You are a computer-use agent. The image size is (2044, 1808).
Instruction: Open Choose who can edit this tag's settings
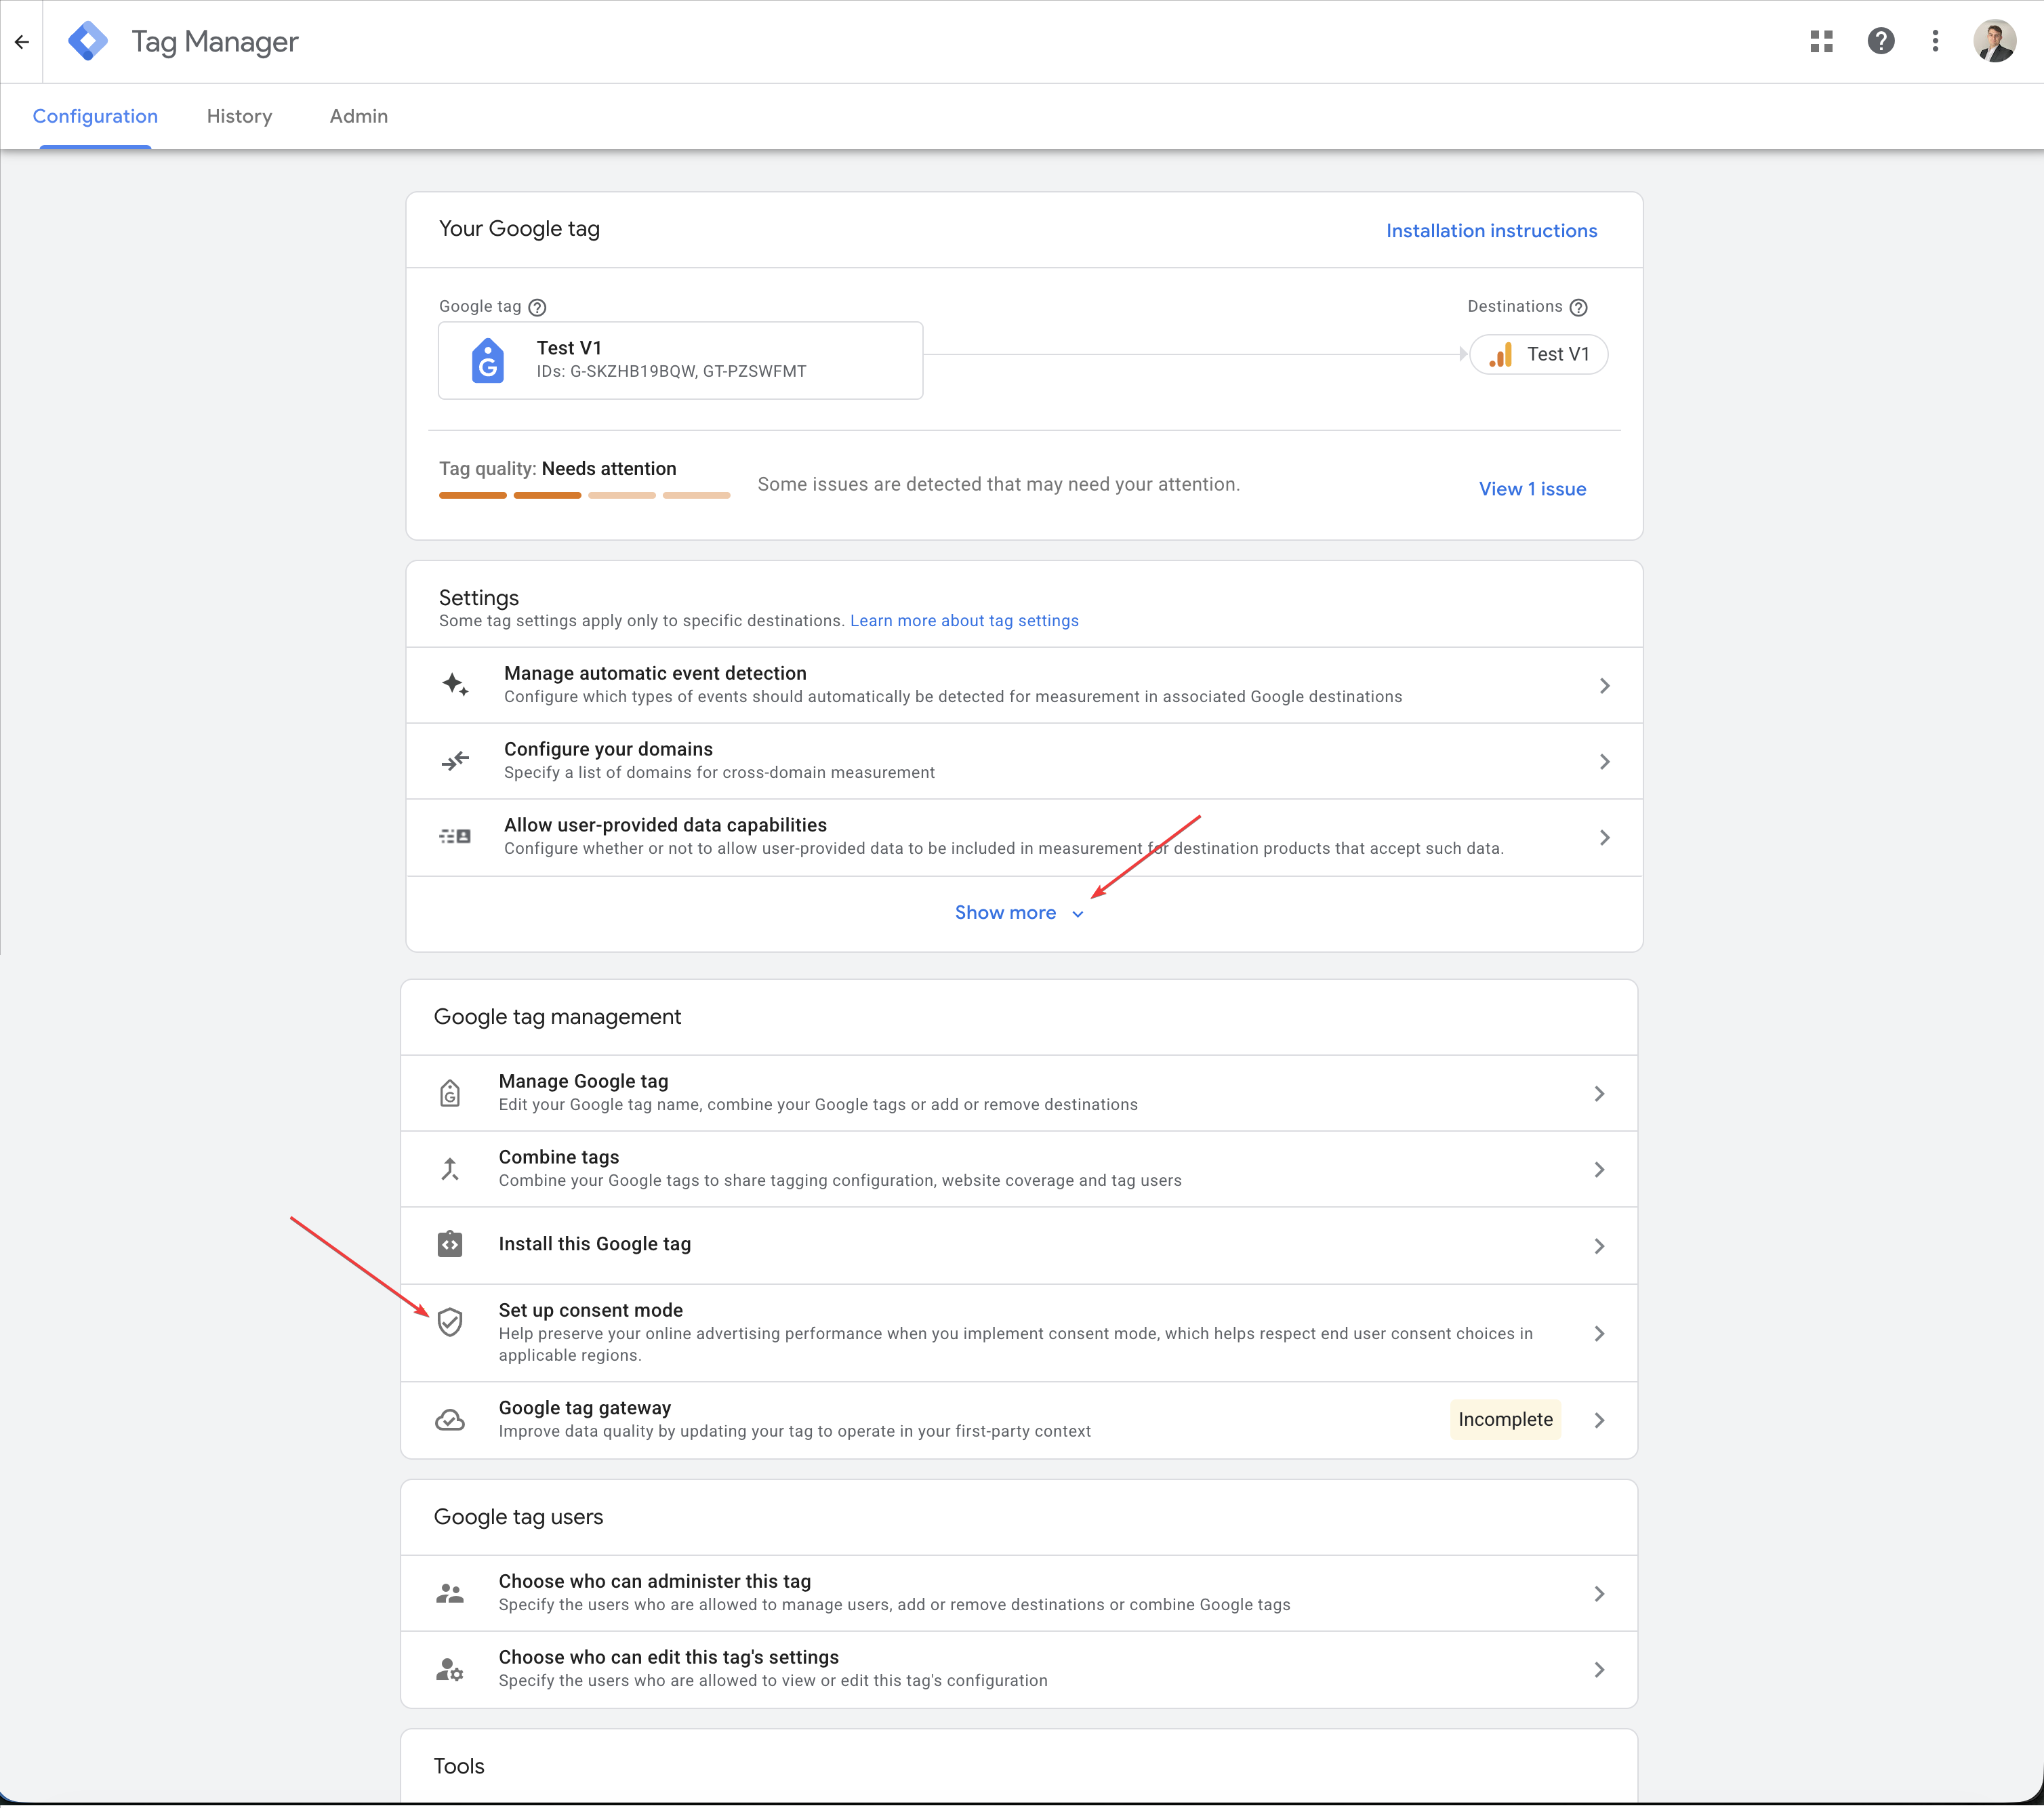click(x=669, y=1658)
